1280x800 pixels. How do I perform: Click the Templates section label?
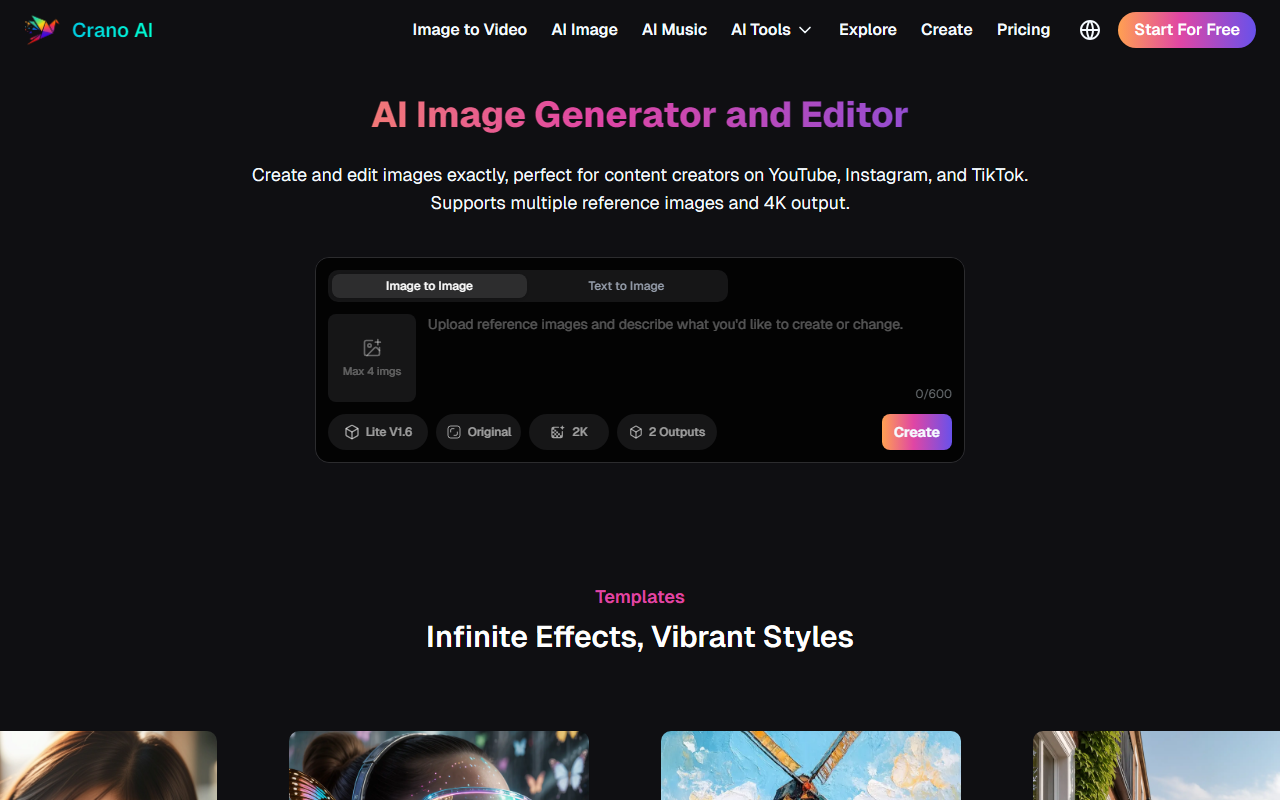pyautogui.click(x=640, y=597)
